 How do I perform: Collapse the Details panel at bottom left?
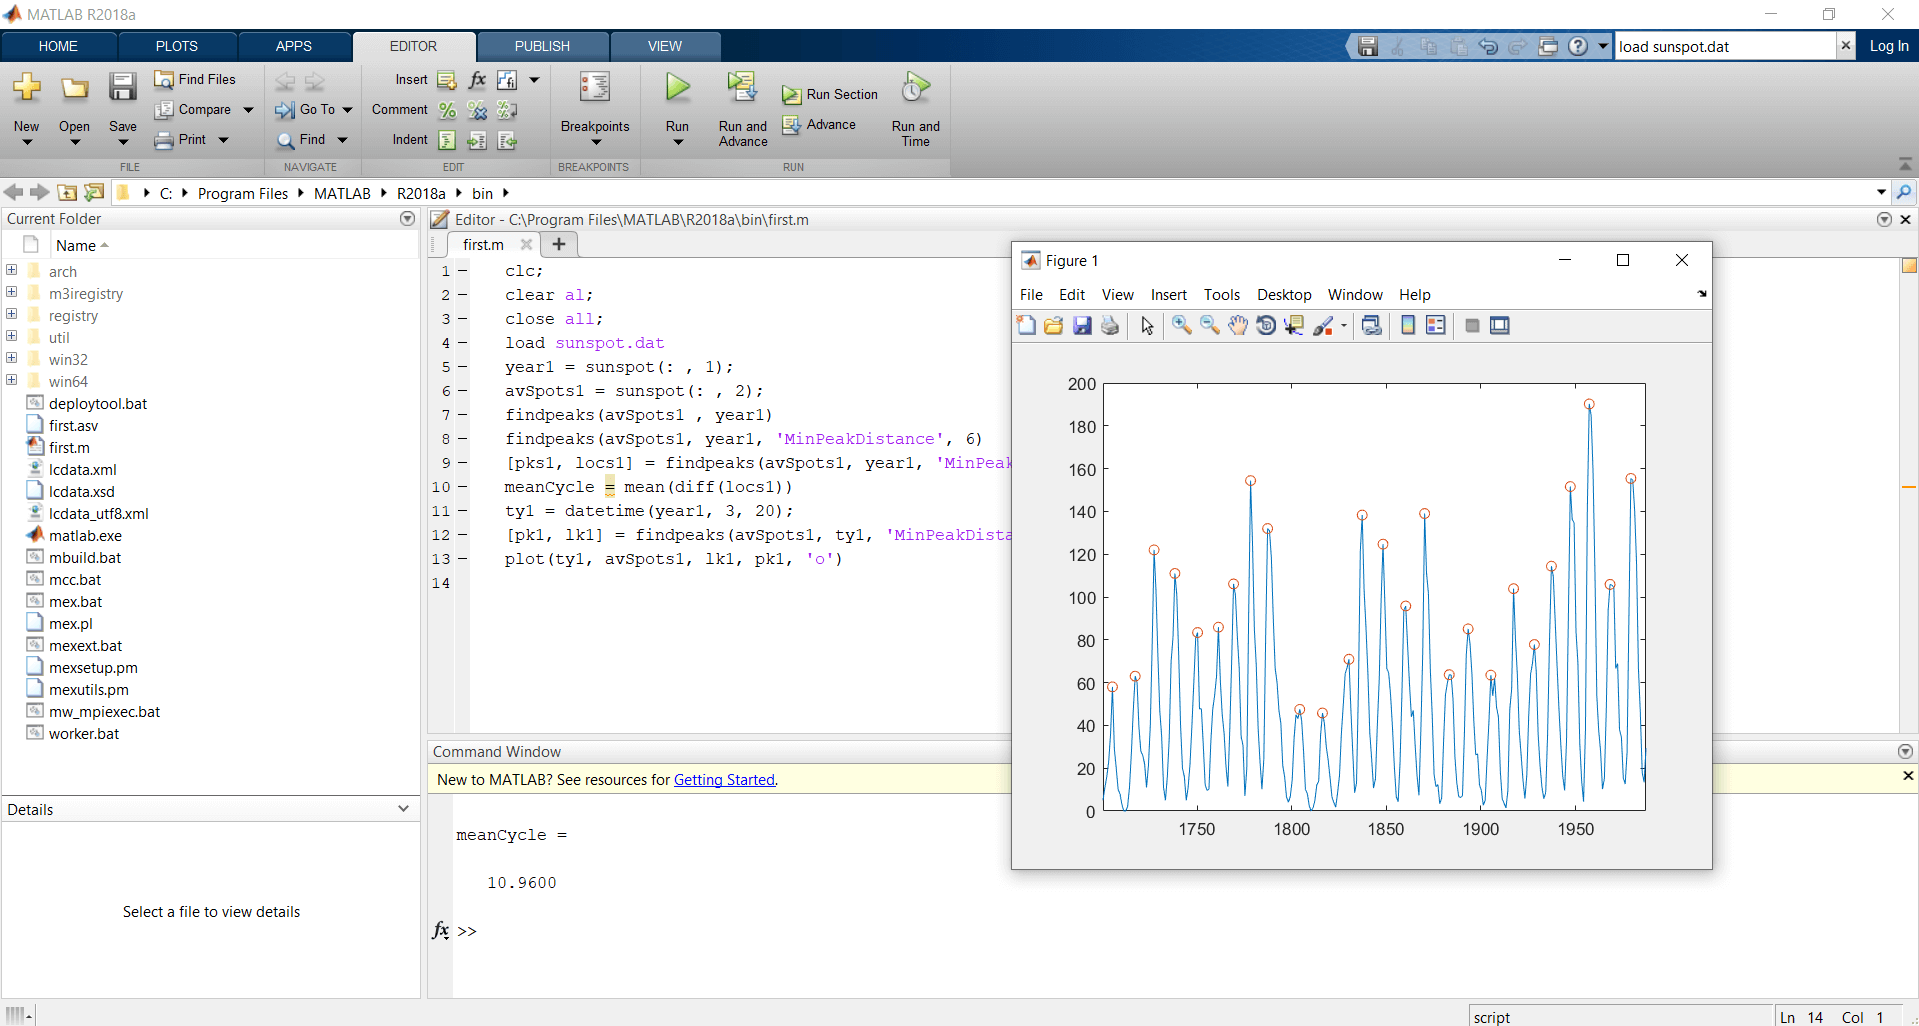pyautogui.click(x=403, y=808)
